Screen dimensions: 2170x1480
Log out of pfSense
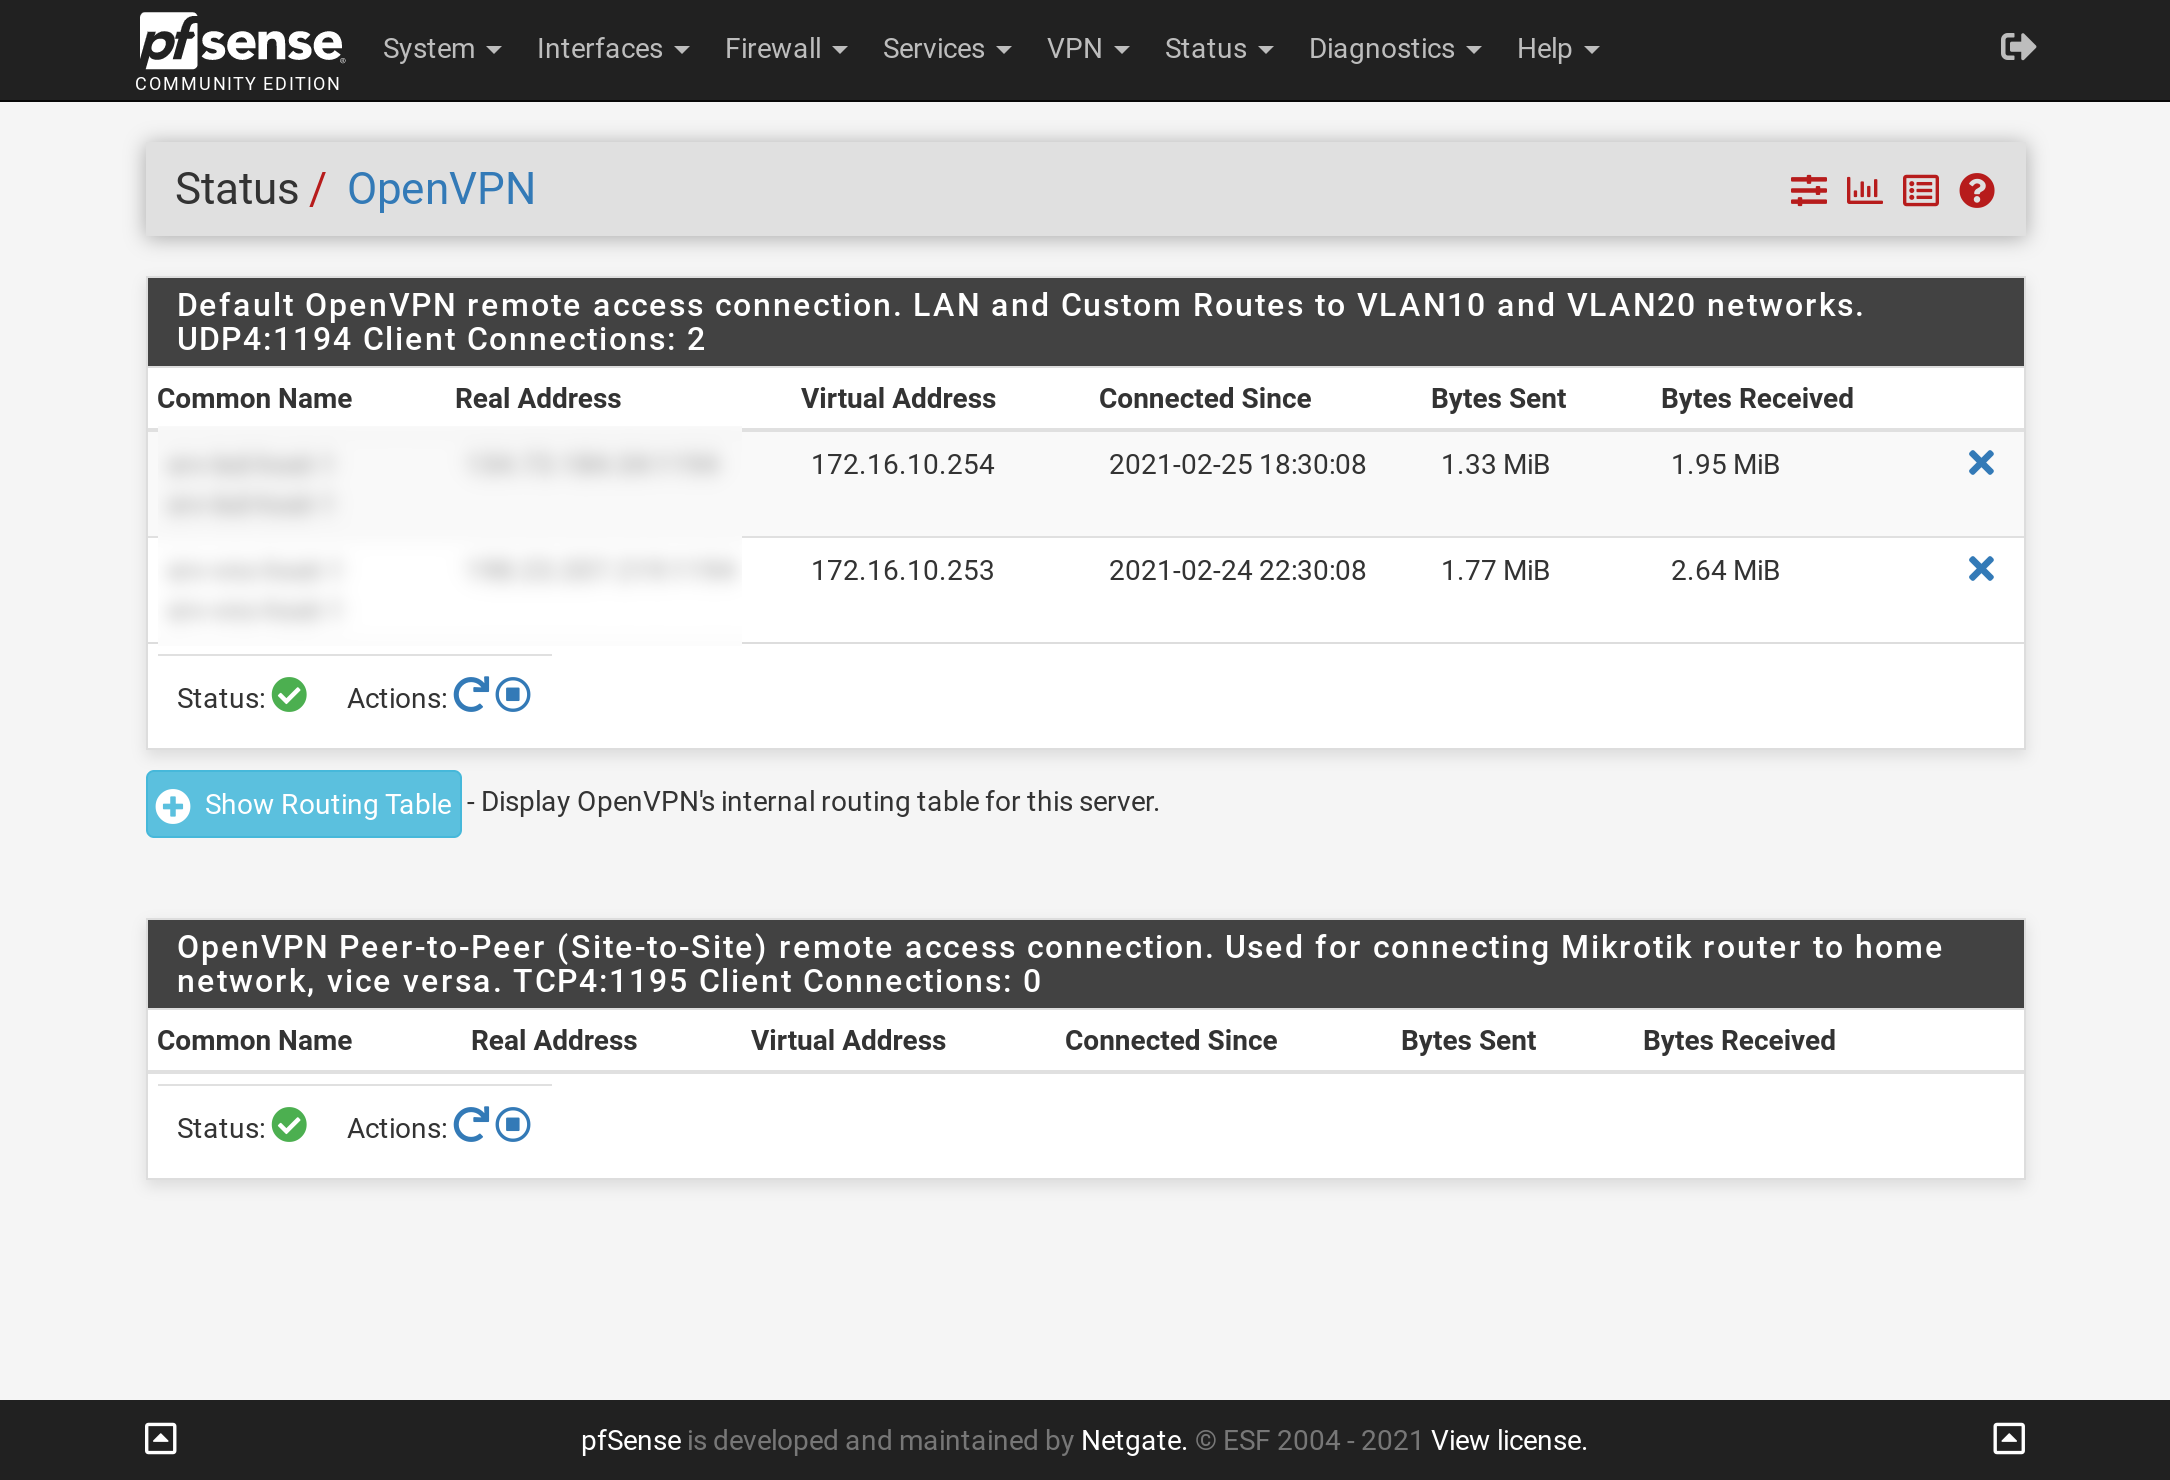point(2016,47)
